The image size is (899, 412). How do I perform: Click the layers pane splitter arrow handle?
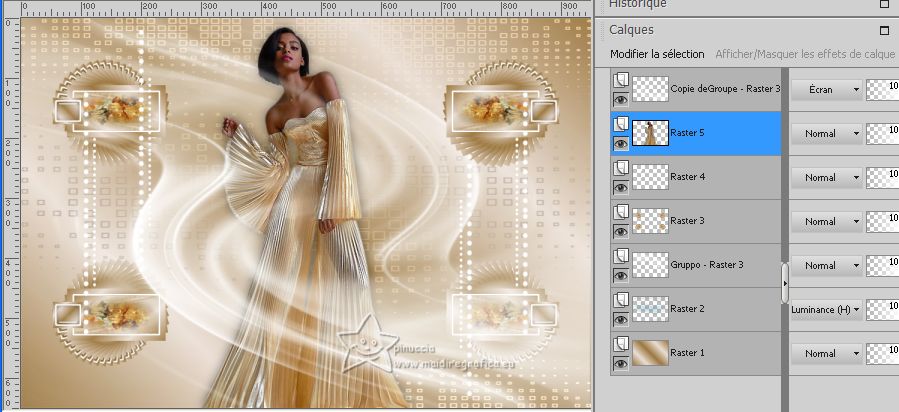coord(785,283)
